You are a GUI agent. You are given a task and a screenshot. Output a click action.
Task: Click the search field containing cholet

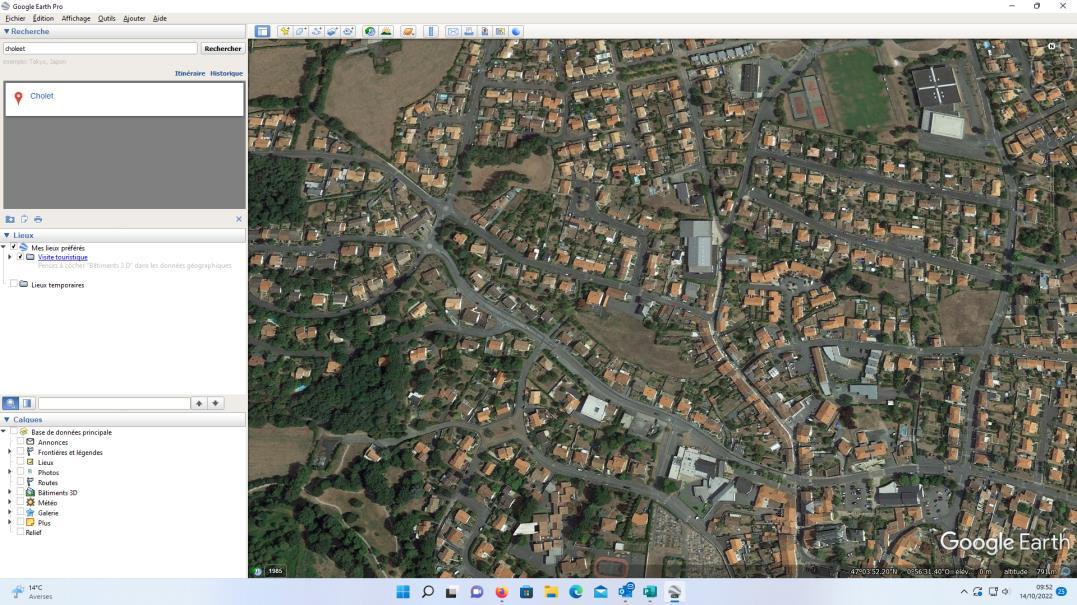100,49
